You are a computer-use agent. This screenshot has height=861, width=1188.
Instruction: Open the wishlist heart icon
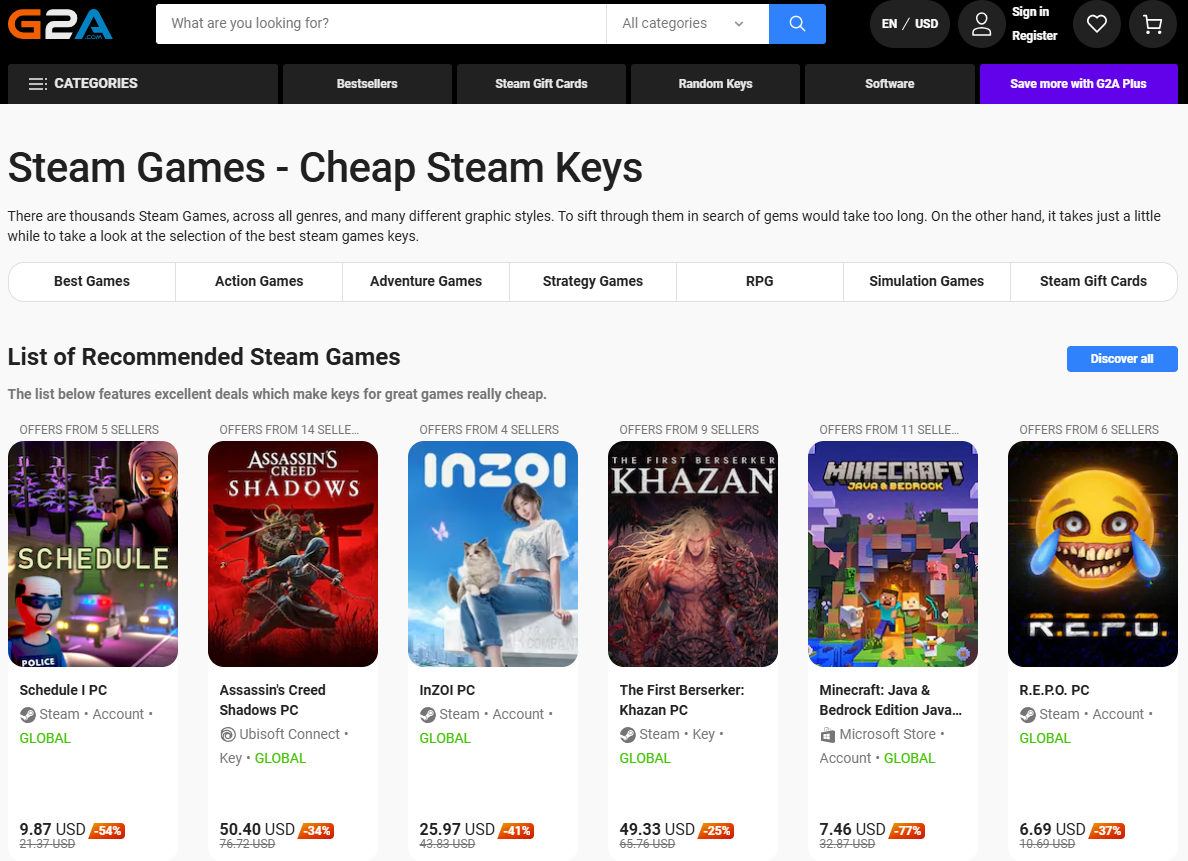1097,24
